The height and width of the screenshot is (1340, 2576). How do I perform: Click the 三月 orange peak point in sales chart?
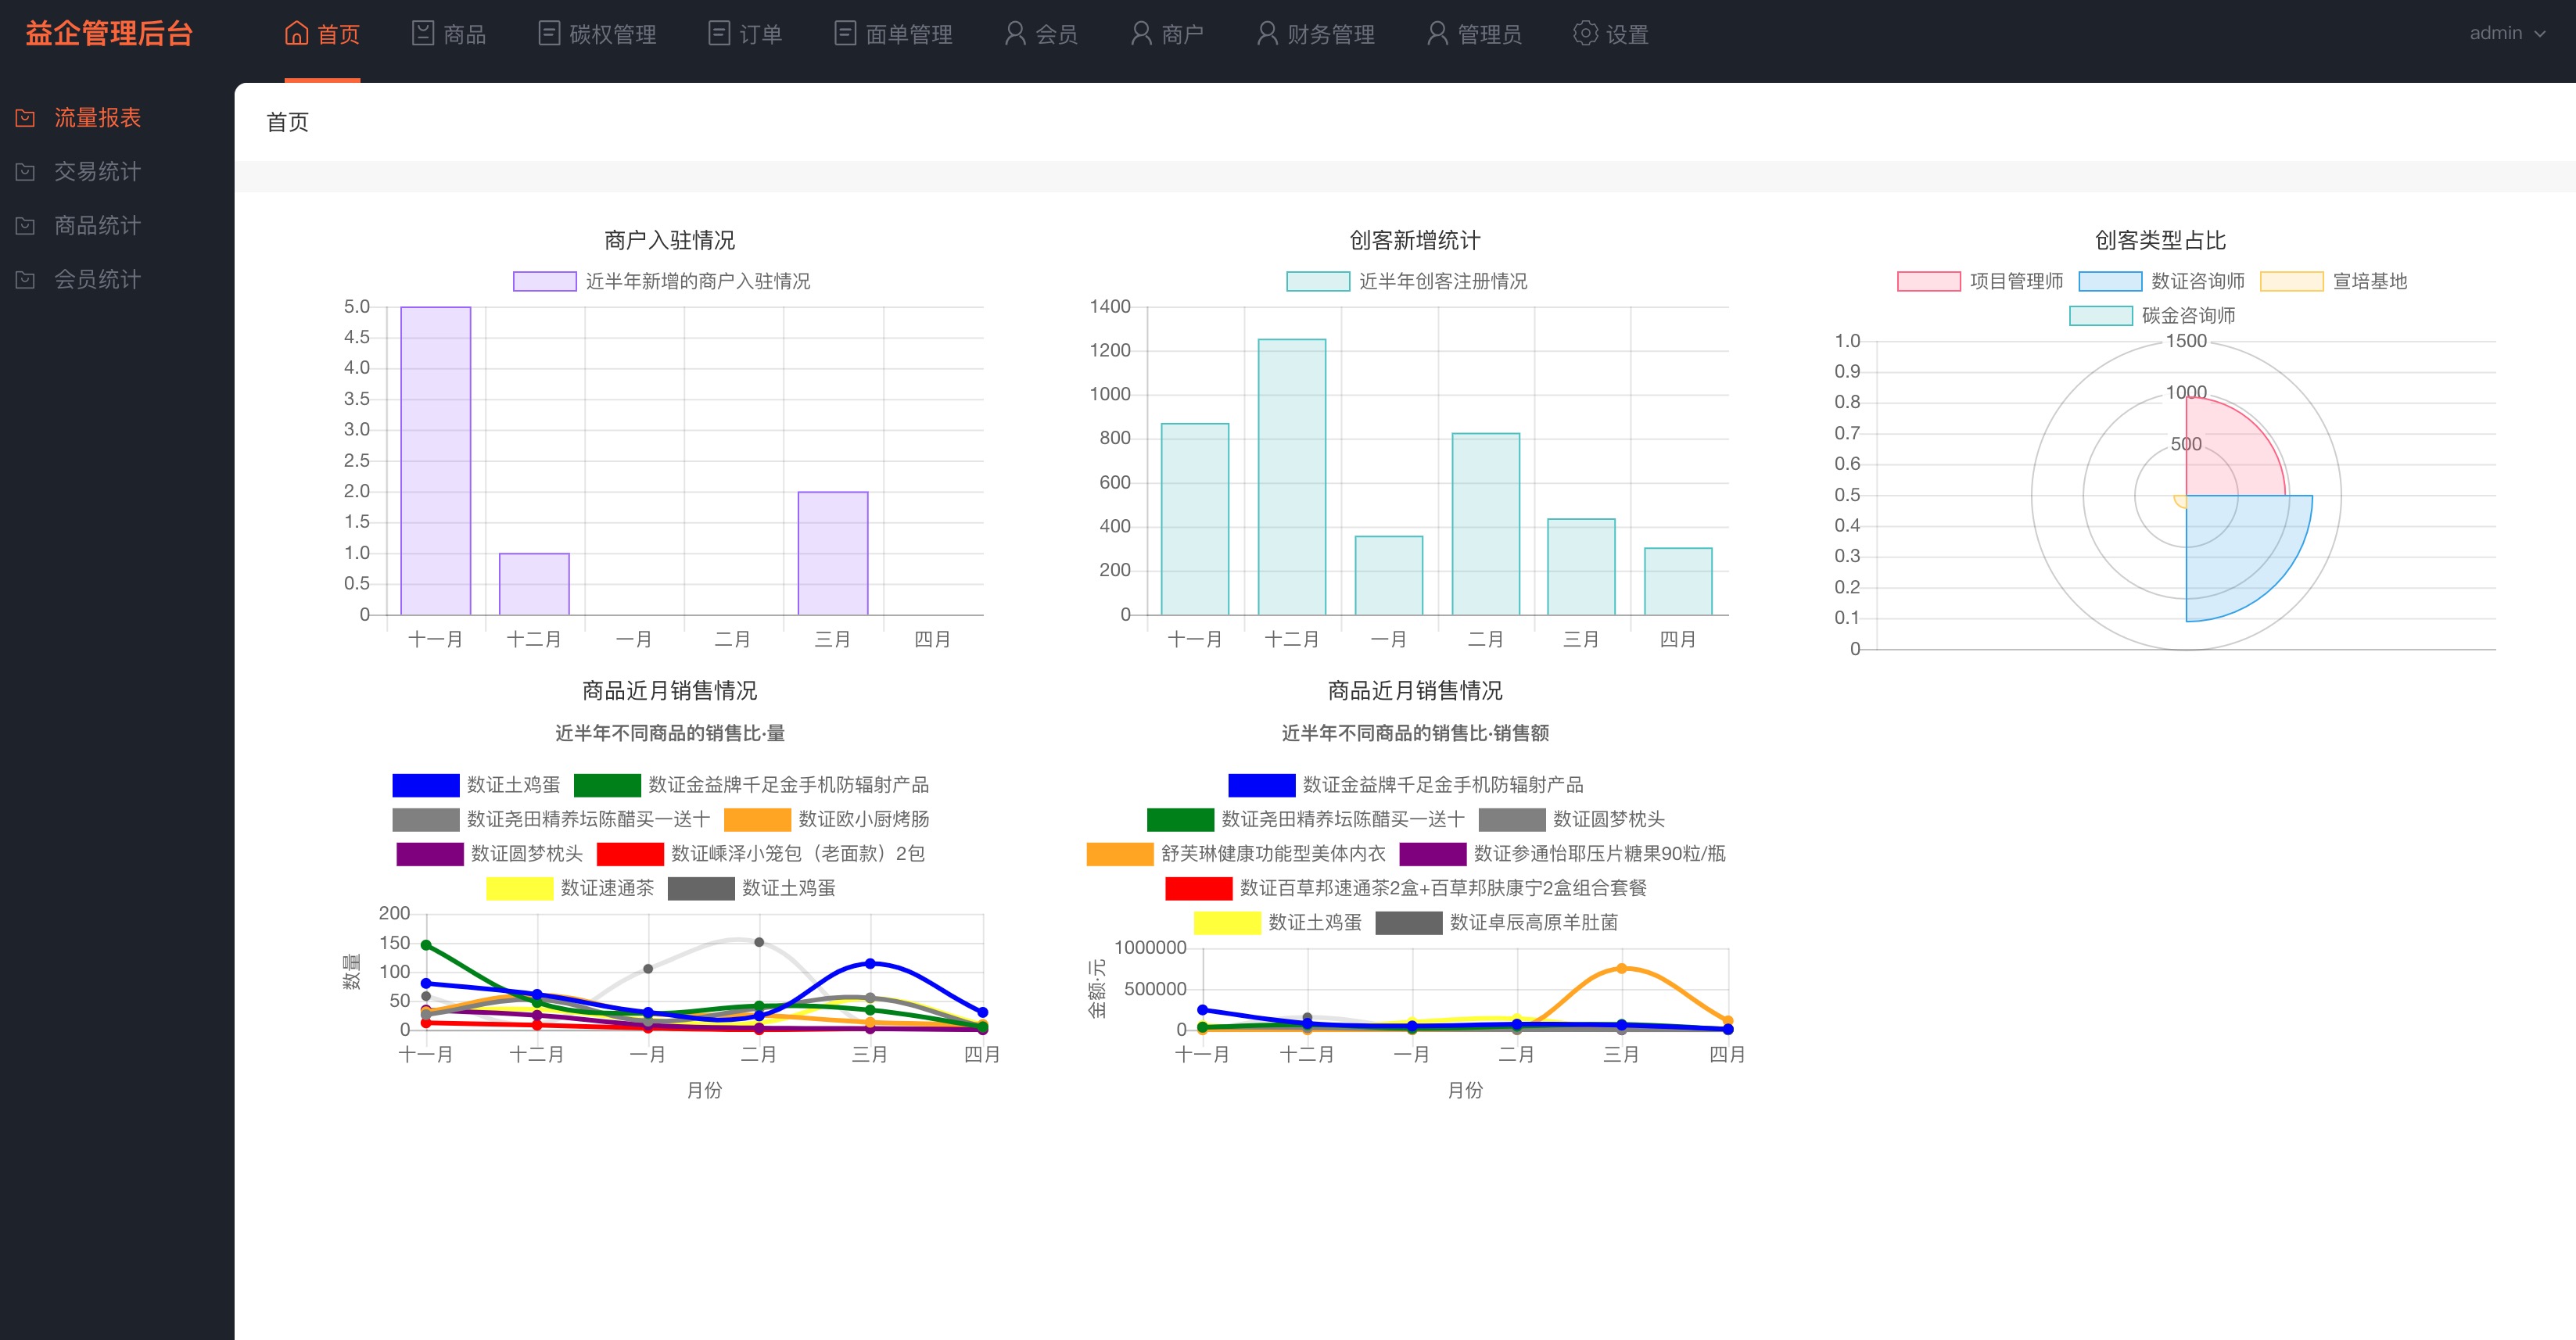point(1621,968)
